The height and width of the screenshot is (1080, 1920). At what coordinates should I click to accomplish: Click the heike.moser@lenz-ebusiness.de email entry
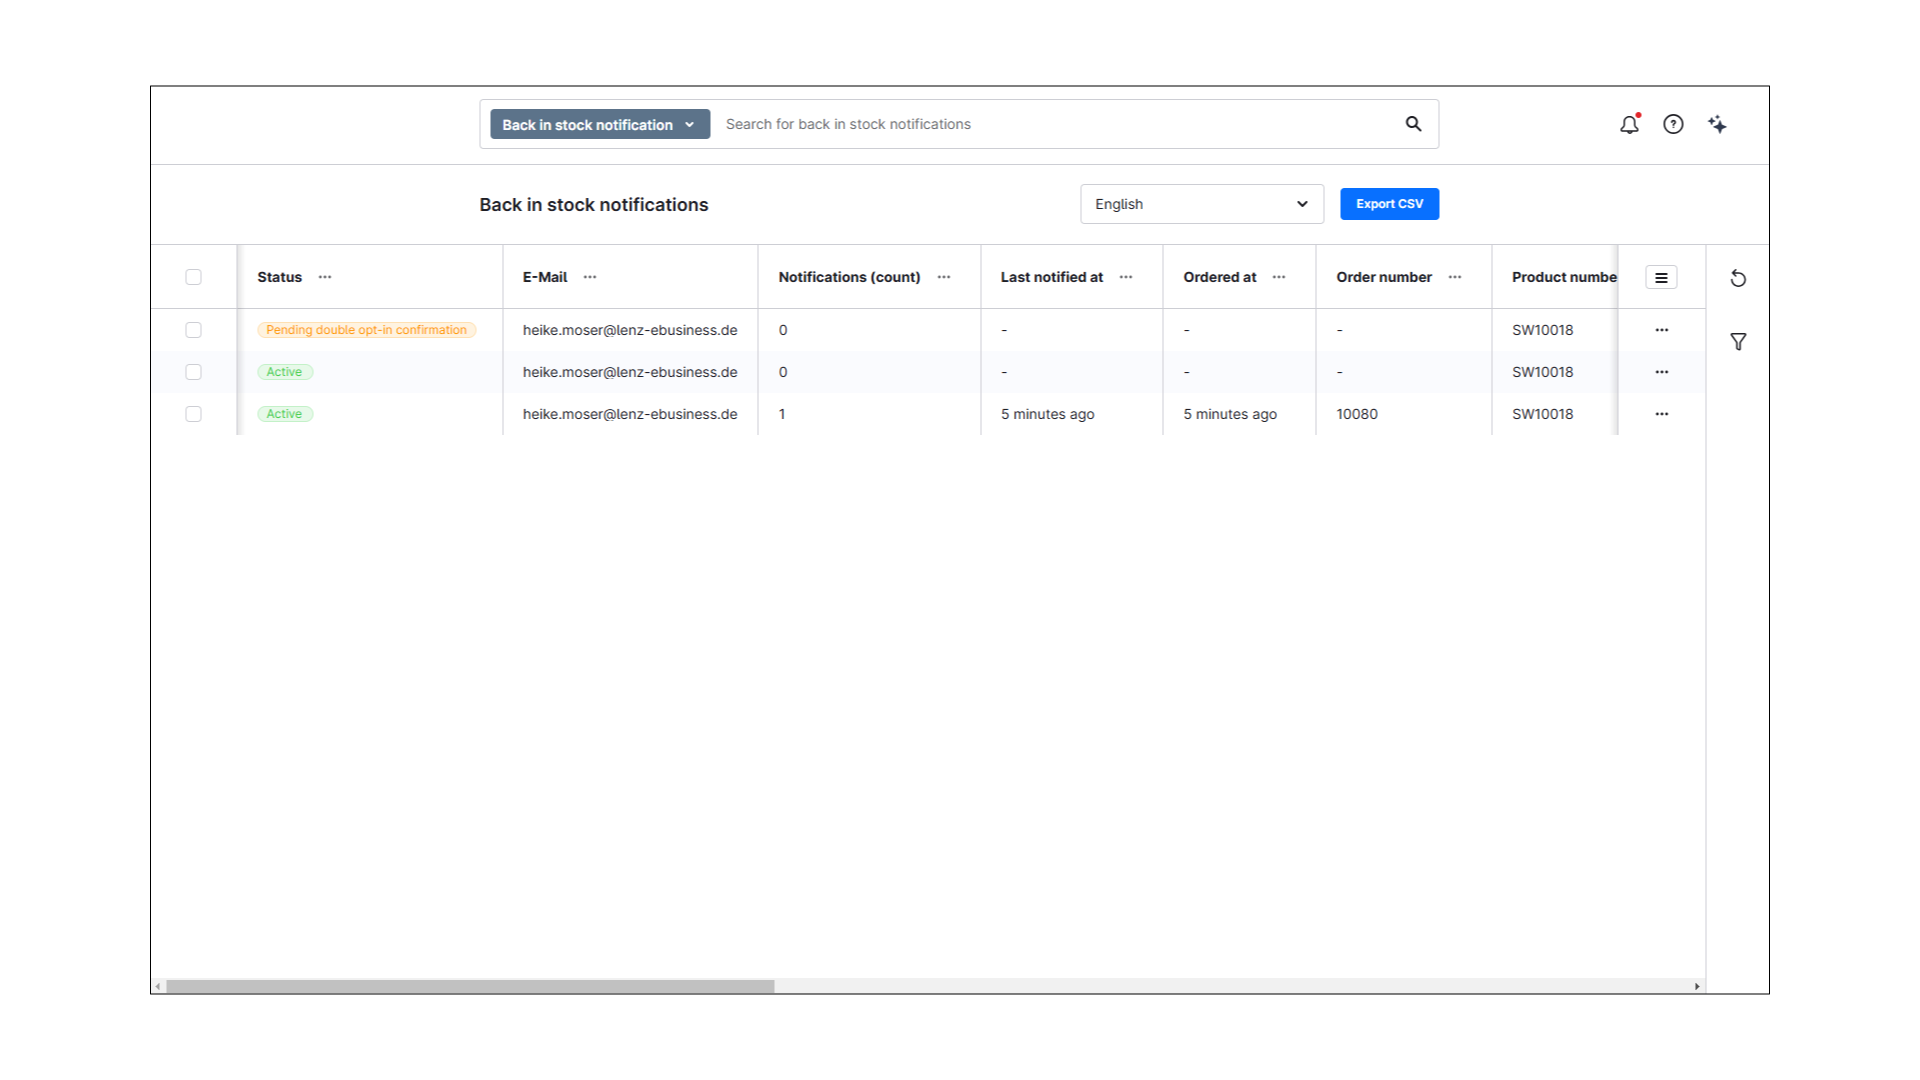pos(630,330)
